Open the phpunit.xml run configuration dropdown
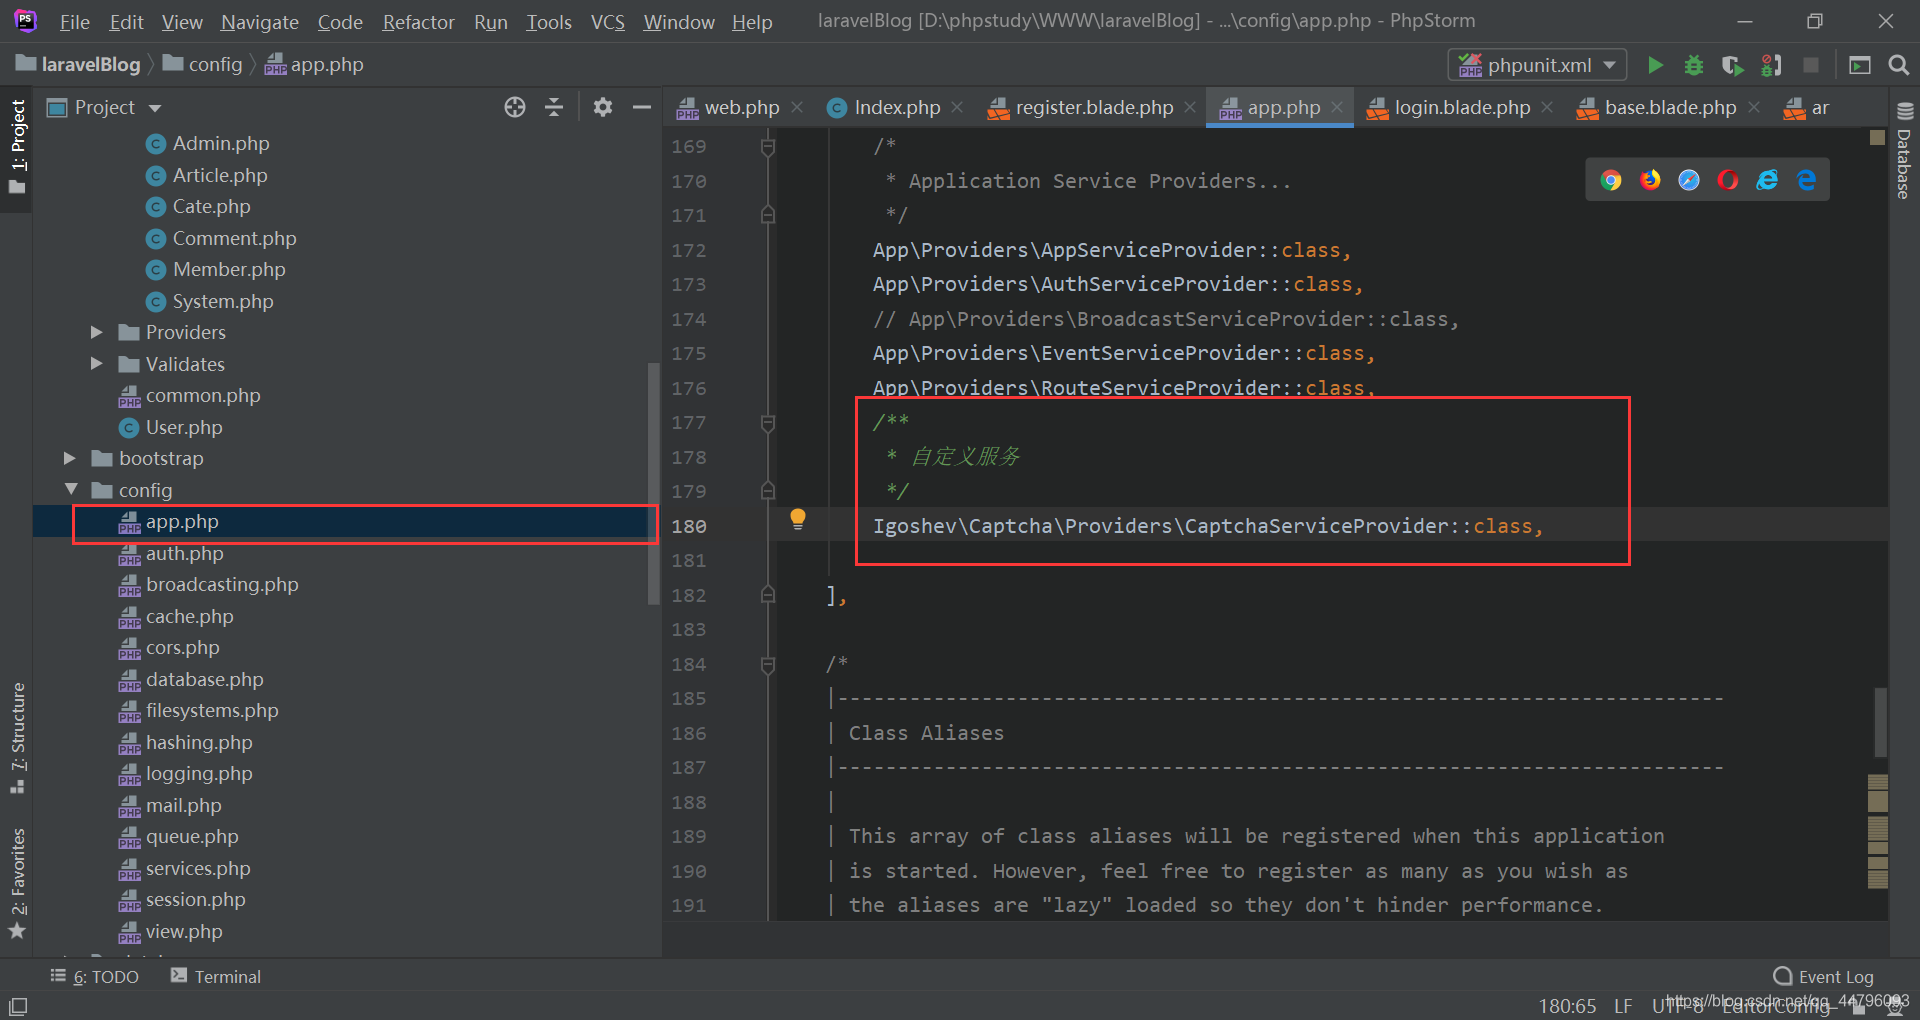The image size is (1920, 1020). pos(1538,65)
